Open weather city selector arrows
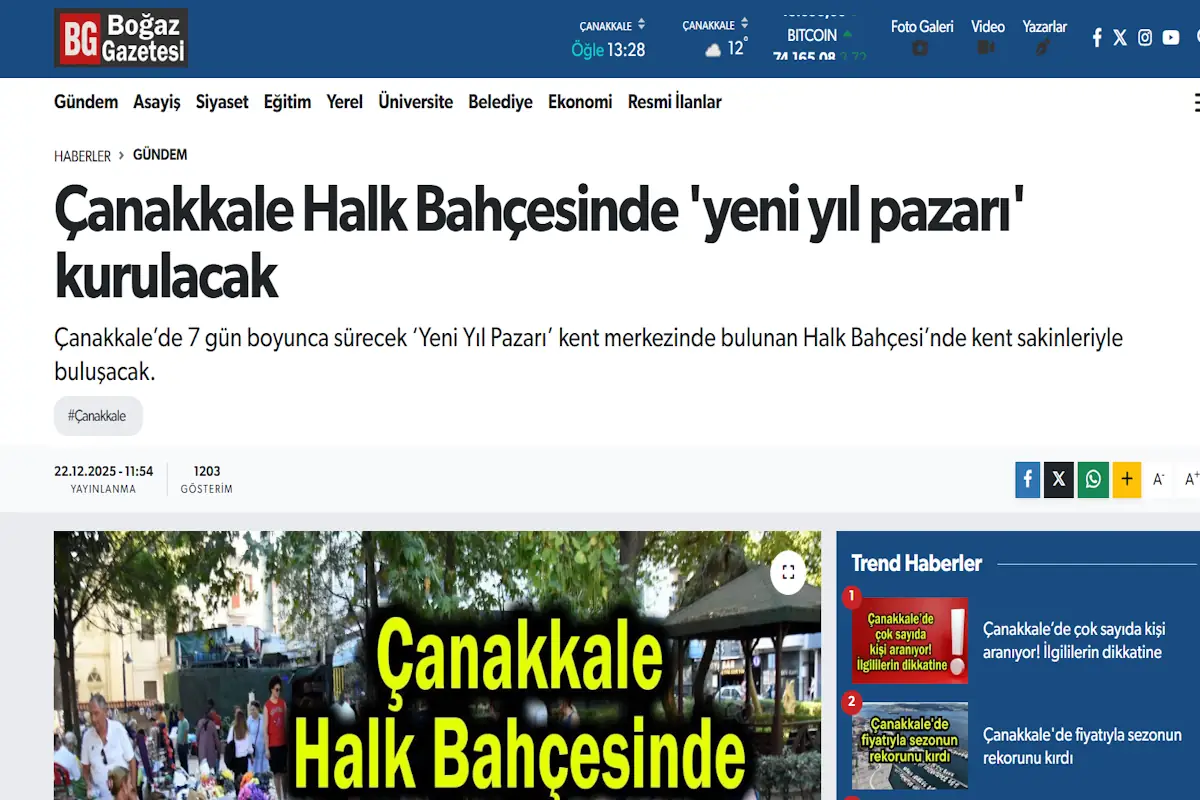Viewport: 1200px width, 800px height. (x=744, y=24)
